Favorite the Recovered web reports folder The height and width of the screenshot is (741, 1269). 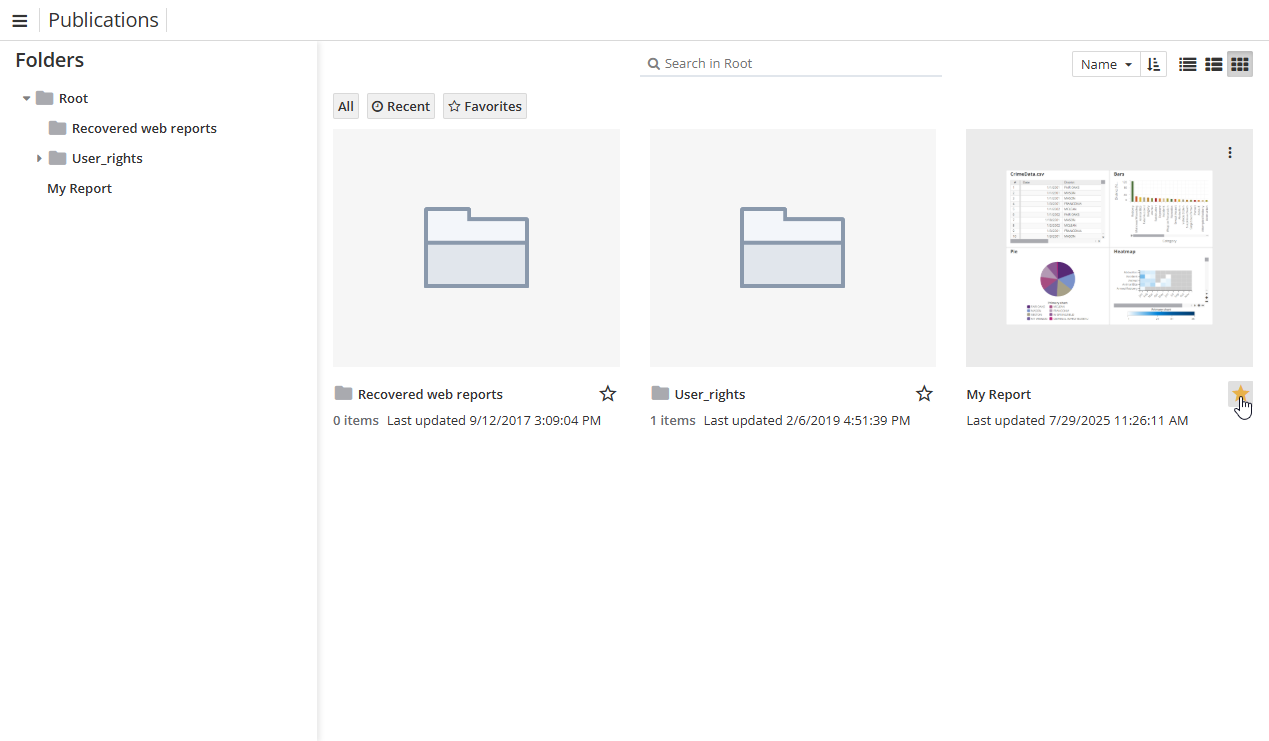[x=608, y=394]
